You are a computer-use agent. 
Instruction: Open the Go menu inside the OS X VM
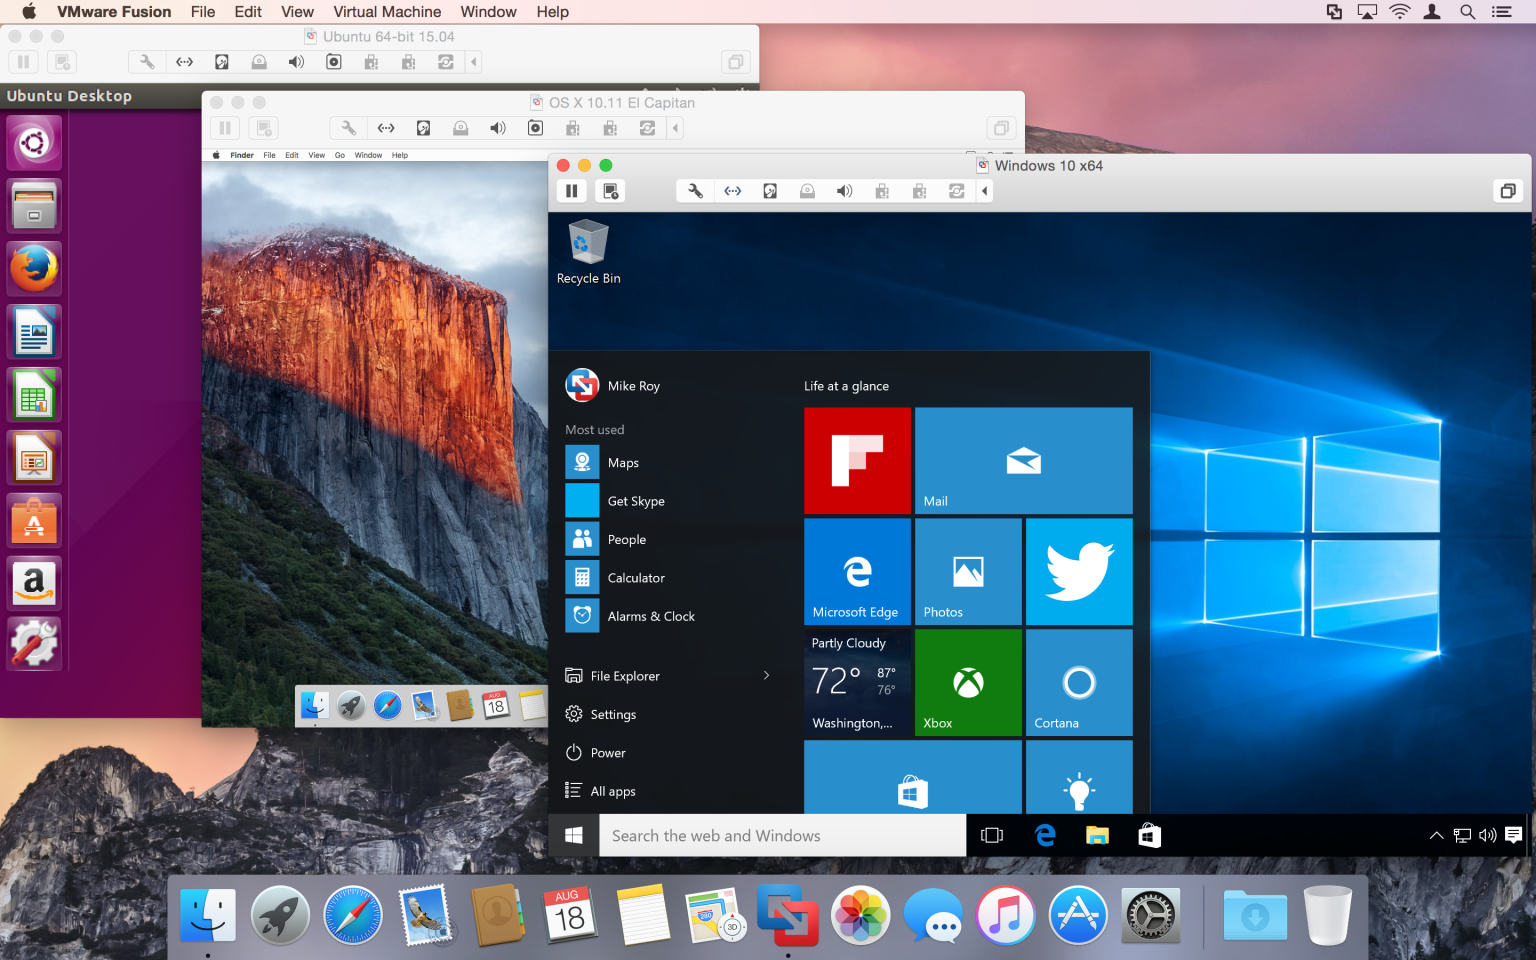[x=340, y=155]
